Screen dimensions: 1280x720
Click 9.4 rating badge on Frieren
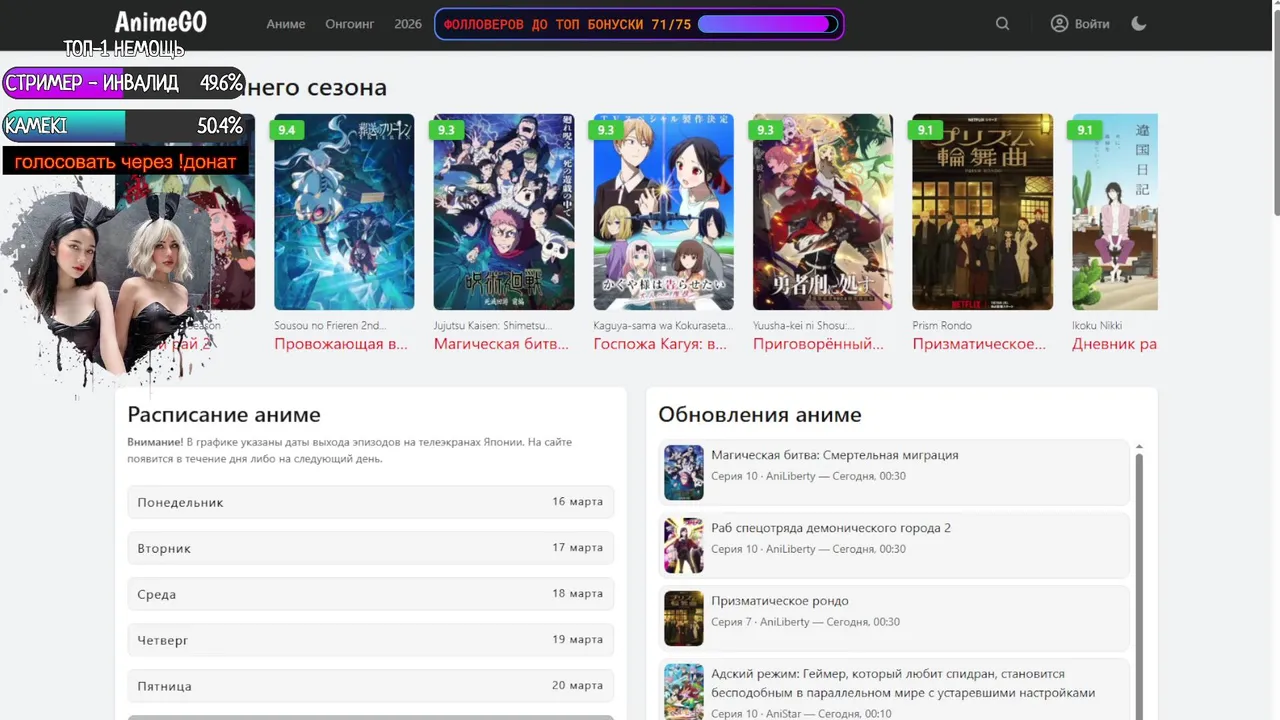[x=287, y=130]
